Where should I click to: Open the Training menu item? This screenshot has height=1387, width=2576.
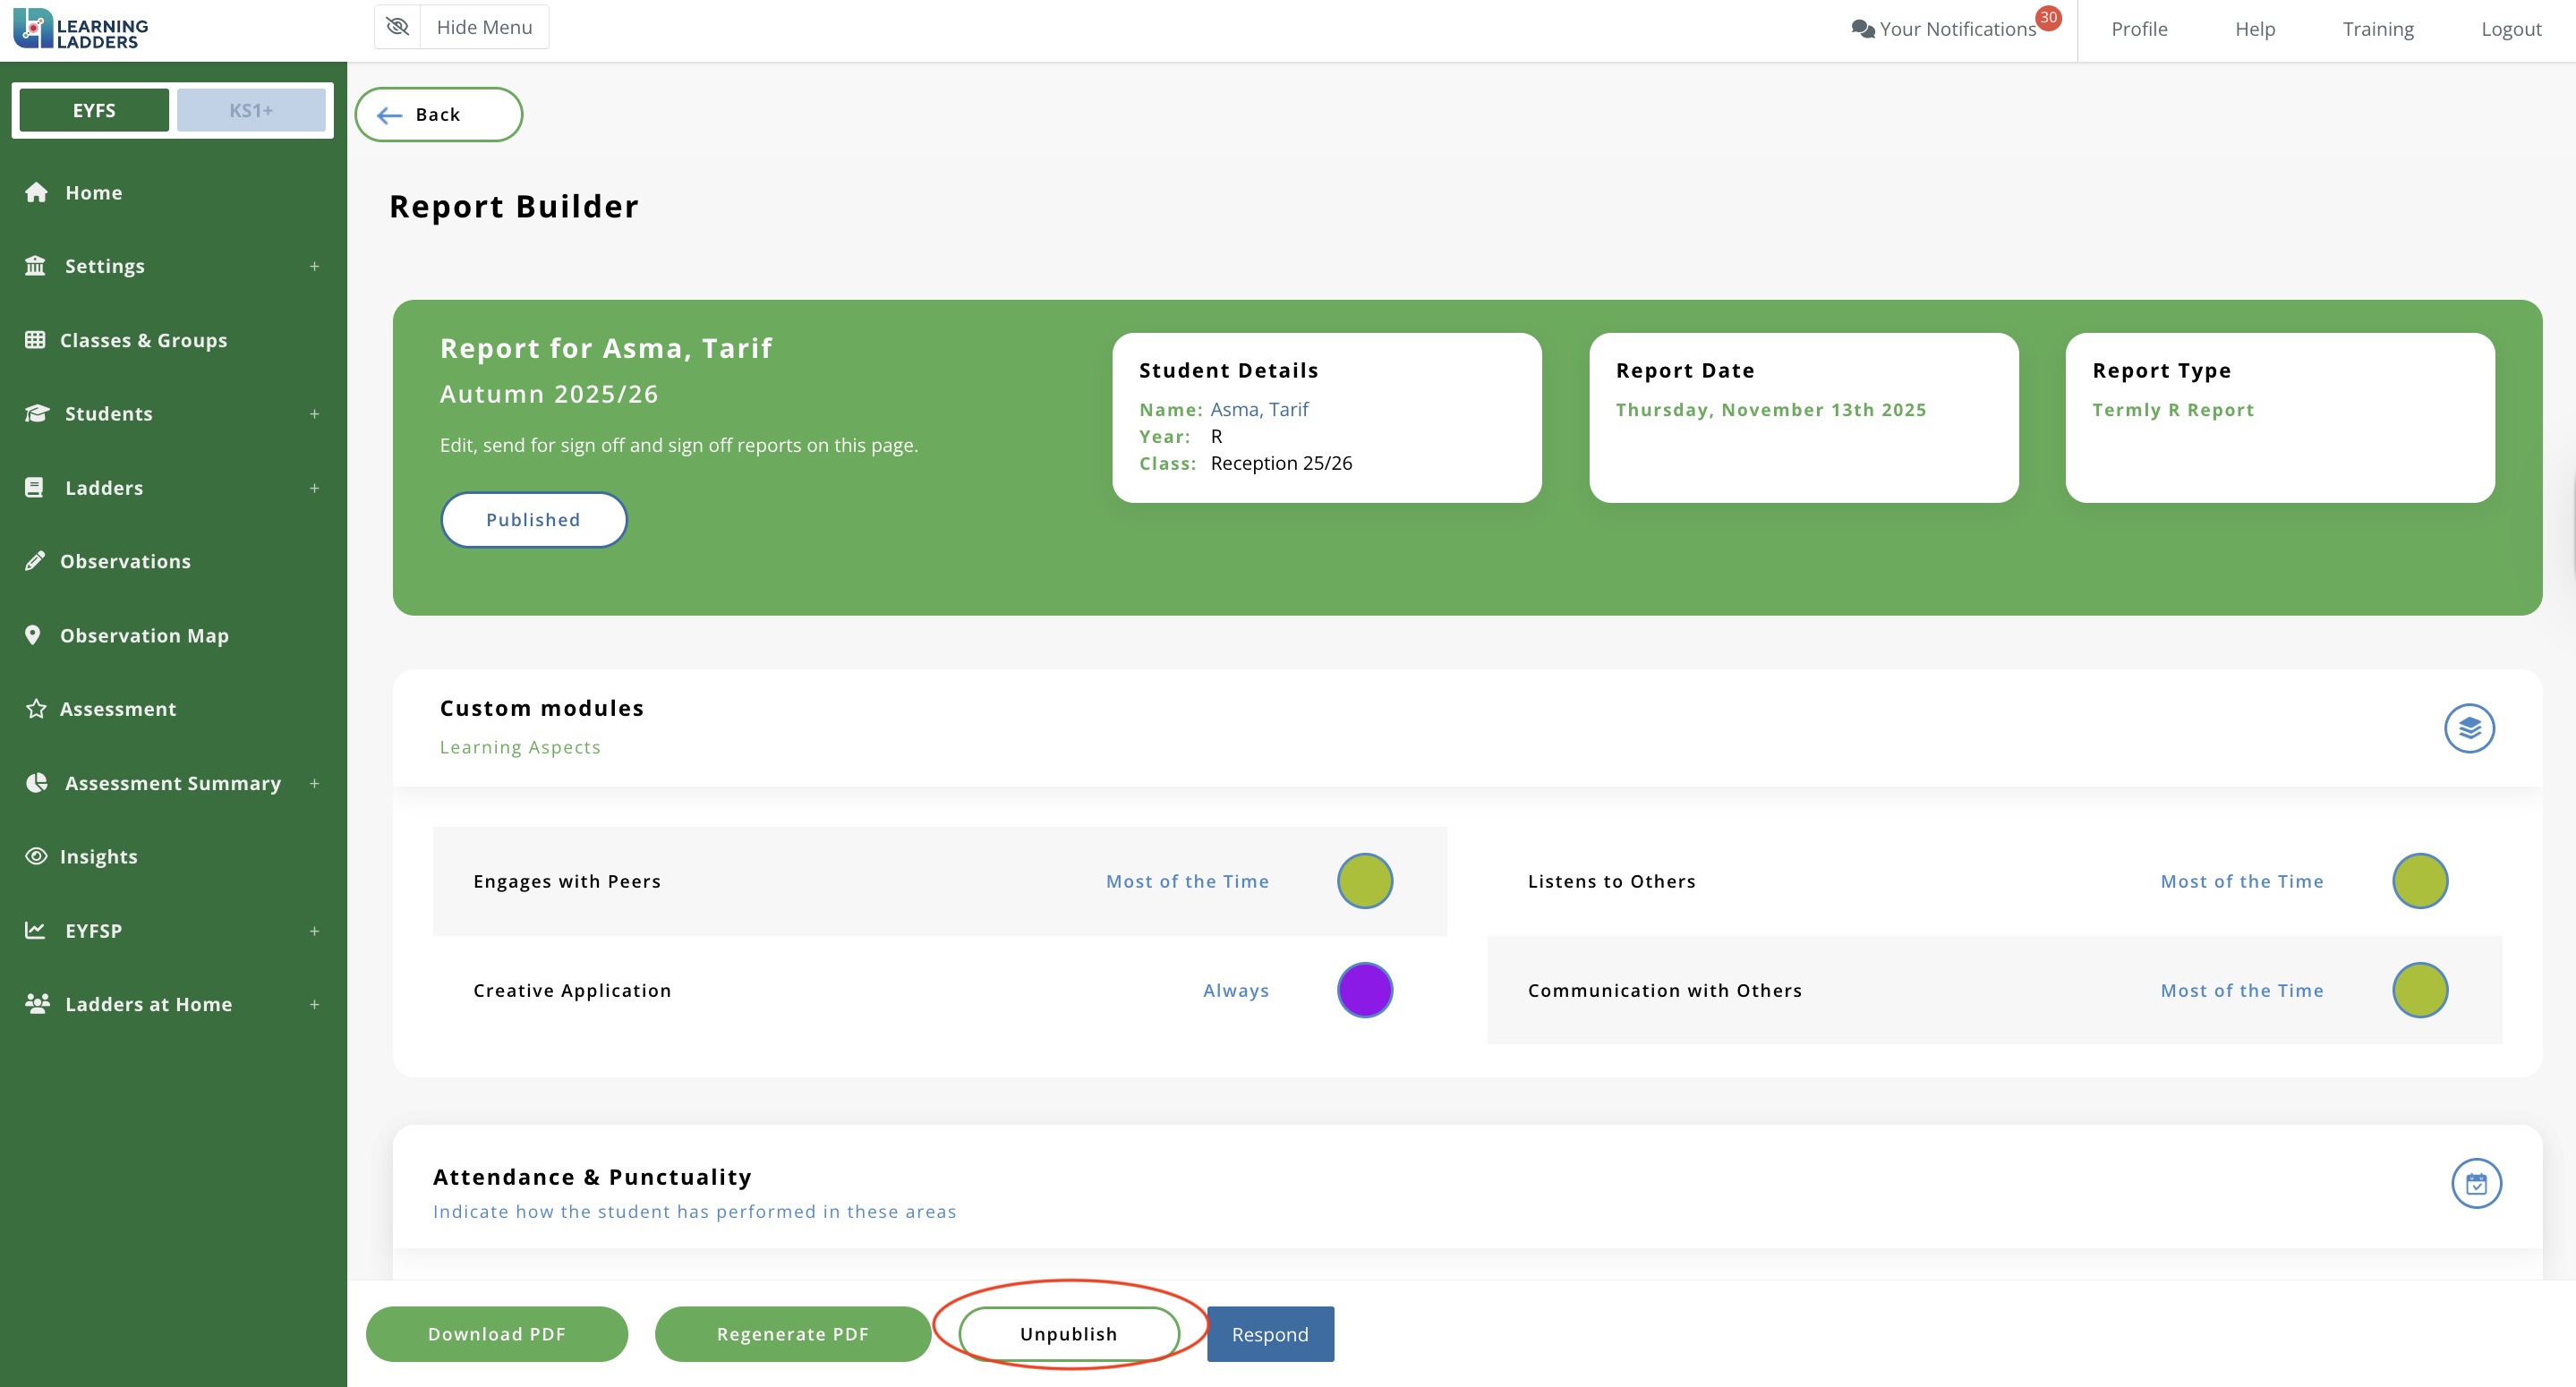pyautogui.click(x=2377, y=29)
